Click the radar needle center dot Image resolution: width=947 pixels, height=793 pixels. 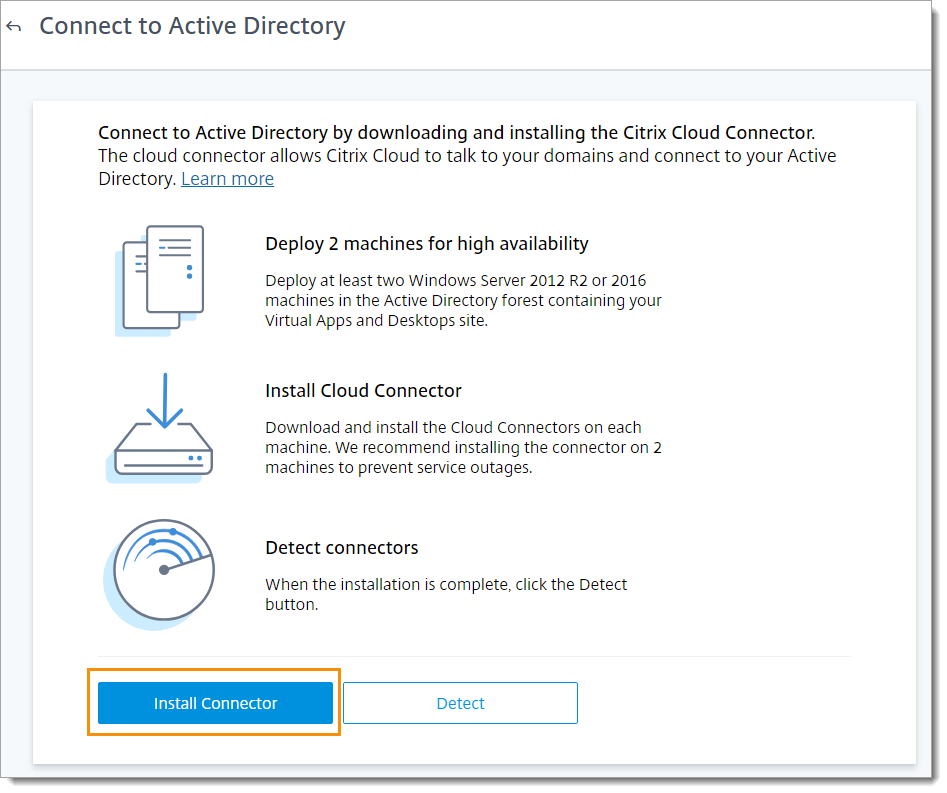164,570
